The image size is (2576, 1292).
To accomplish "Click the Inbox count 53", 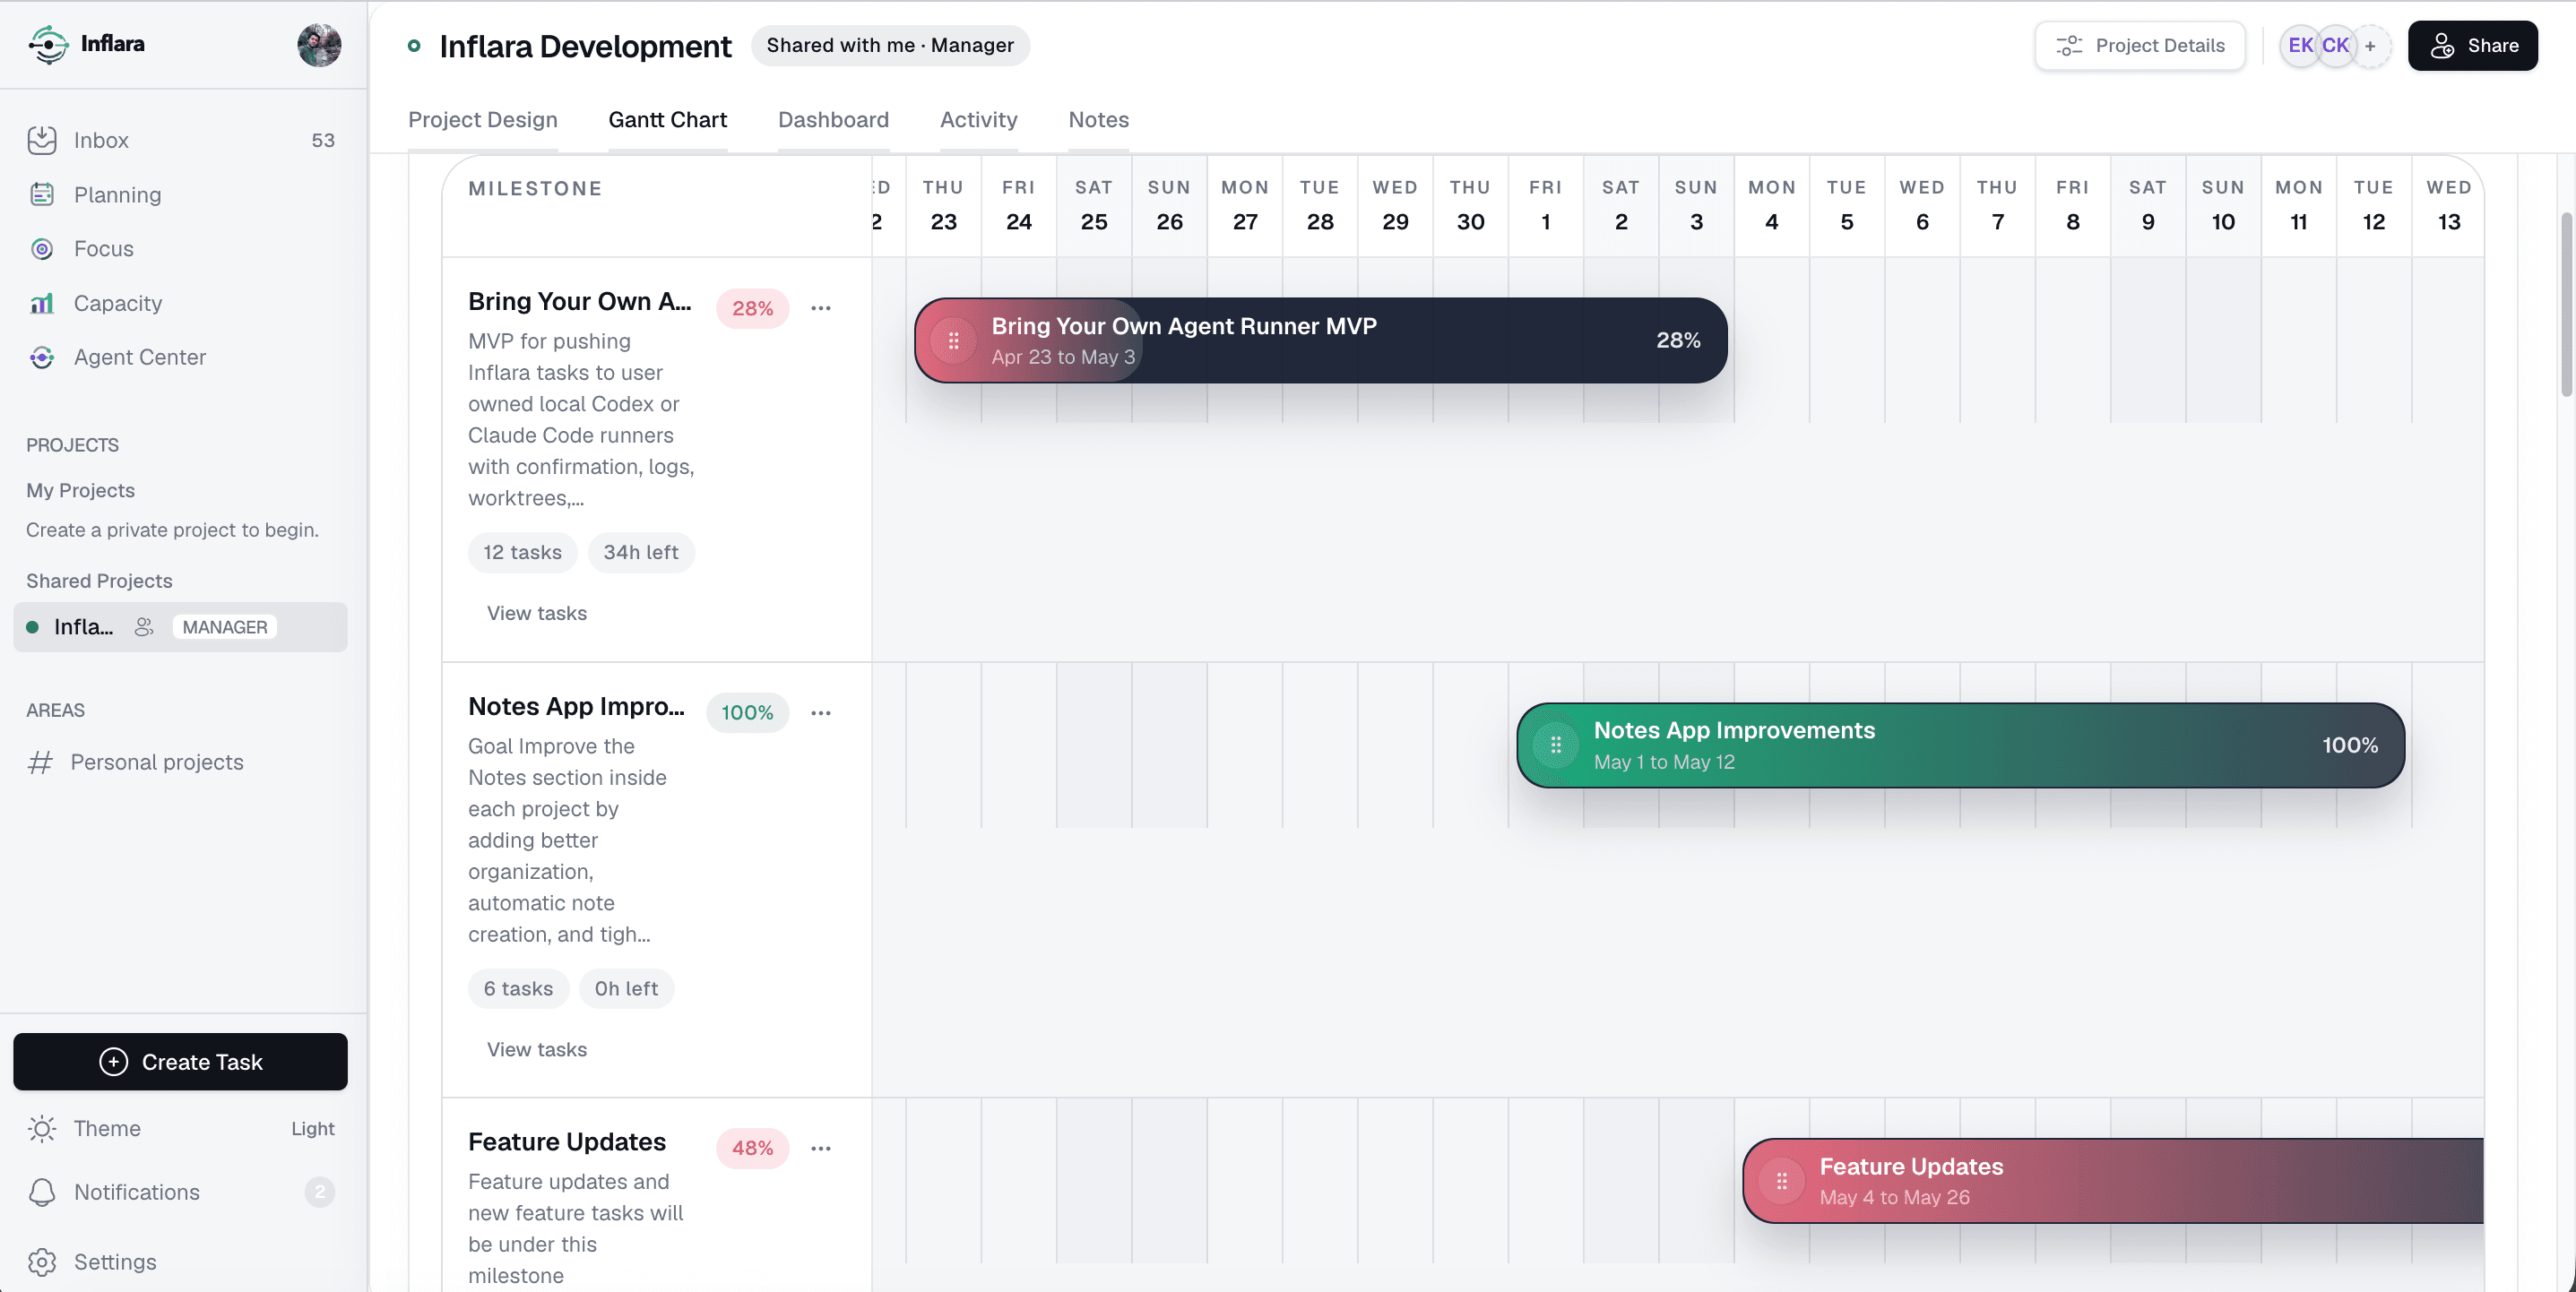I will (x=322, y=140).
